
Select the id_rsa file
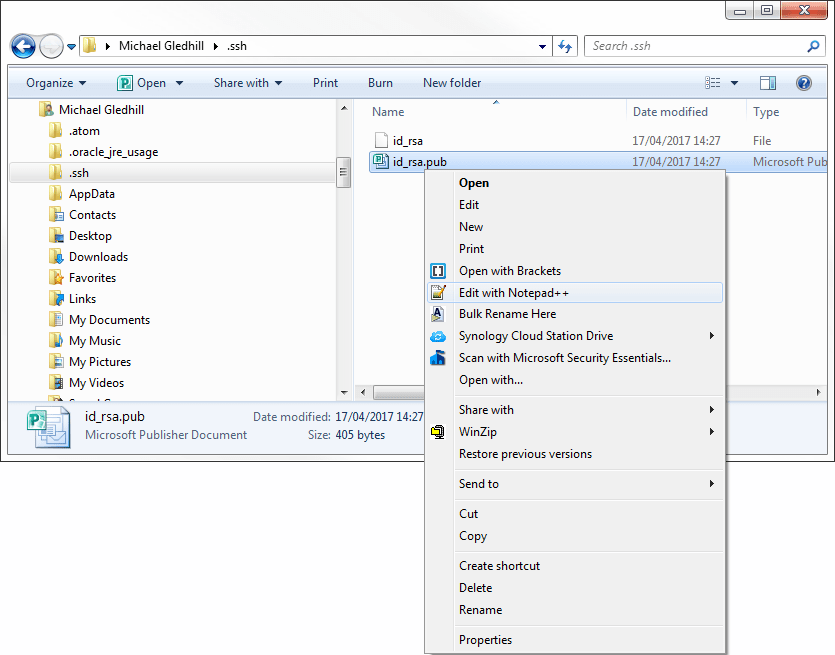pyautogui.click(x=407, y=141)
